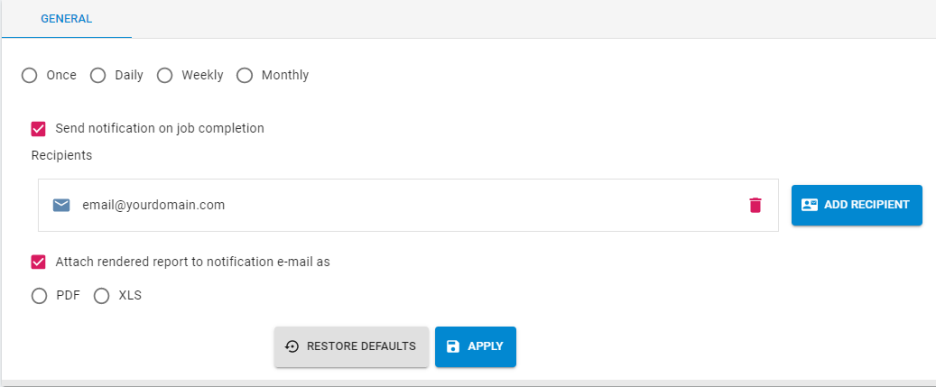Click the email@yourdomain.com recipient entry
This screenshot has height=387, width=936.
pos(408,205)
